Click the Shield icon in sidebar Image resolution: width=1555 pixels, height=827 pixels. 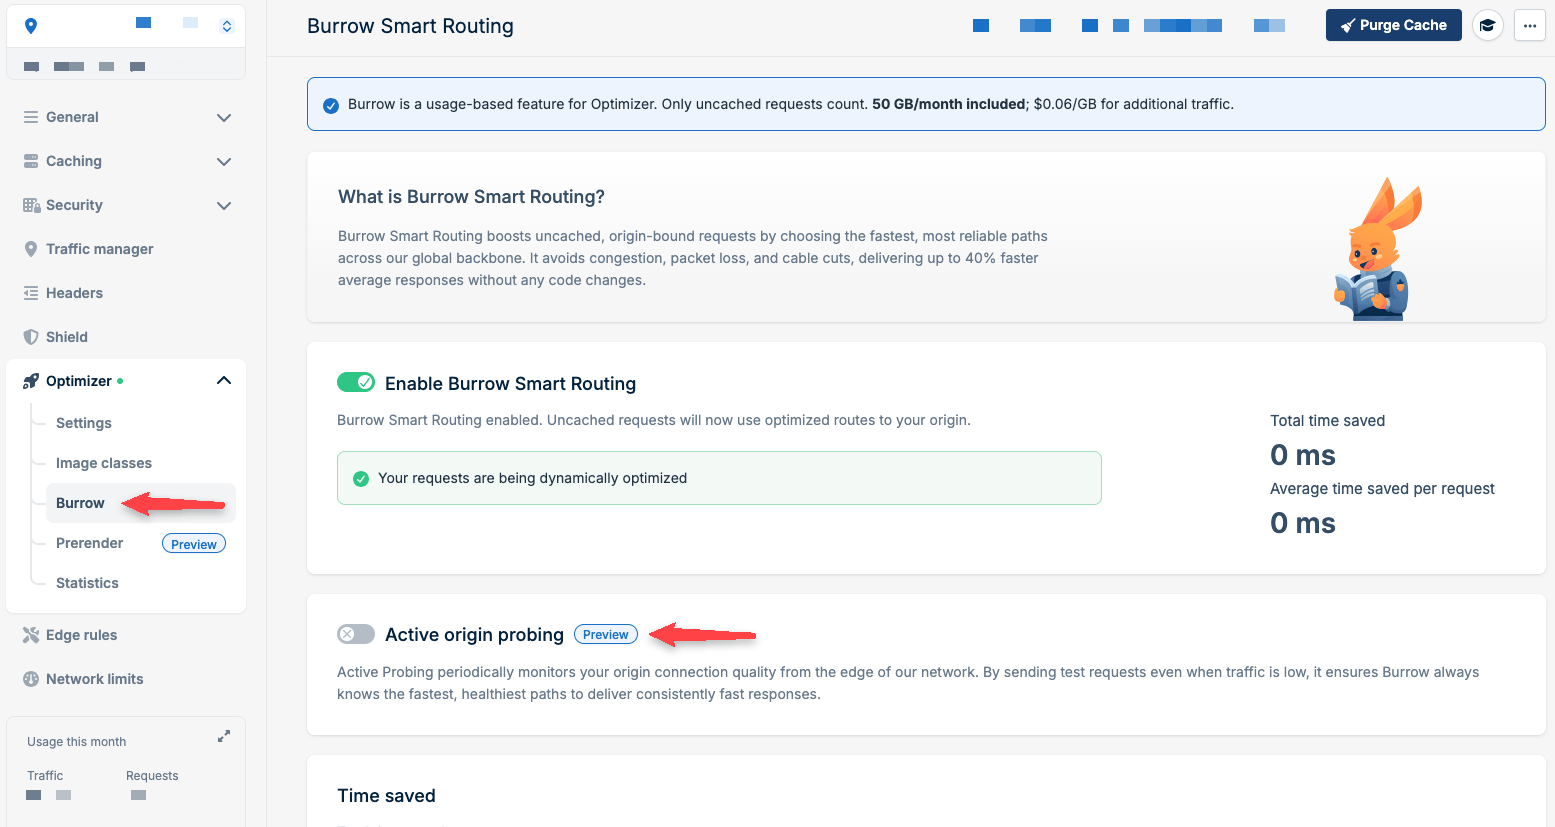pos(31,337)
